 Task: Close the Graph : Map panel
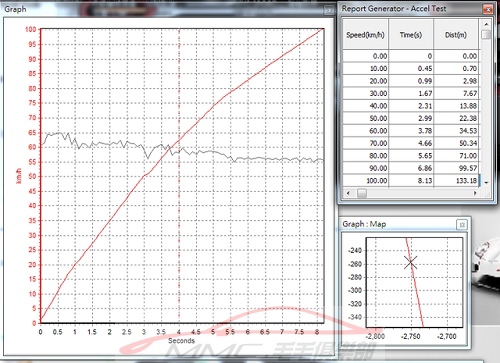(x=462, y=225)
